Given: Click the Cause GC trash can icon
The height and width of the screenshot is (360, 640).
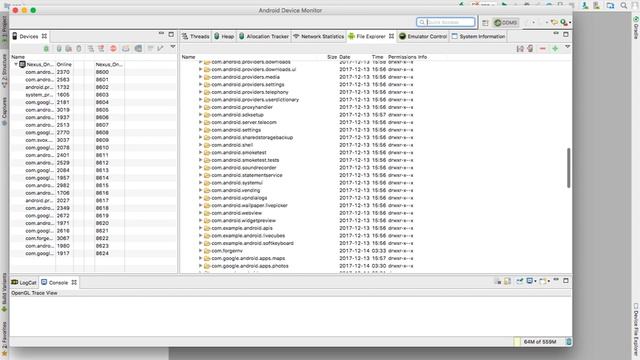Looking at the screenshot, I should [79, 49].
